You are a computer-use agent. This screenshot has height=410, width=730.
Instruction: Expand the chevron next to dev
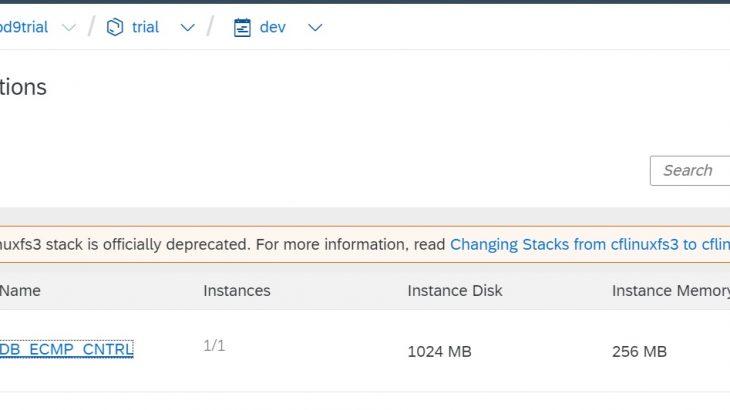315,28
